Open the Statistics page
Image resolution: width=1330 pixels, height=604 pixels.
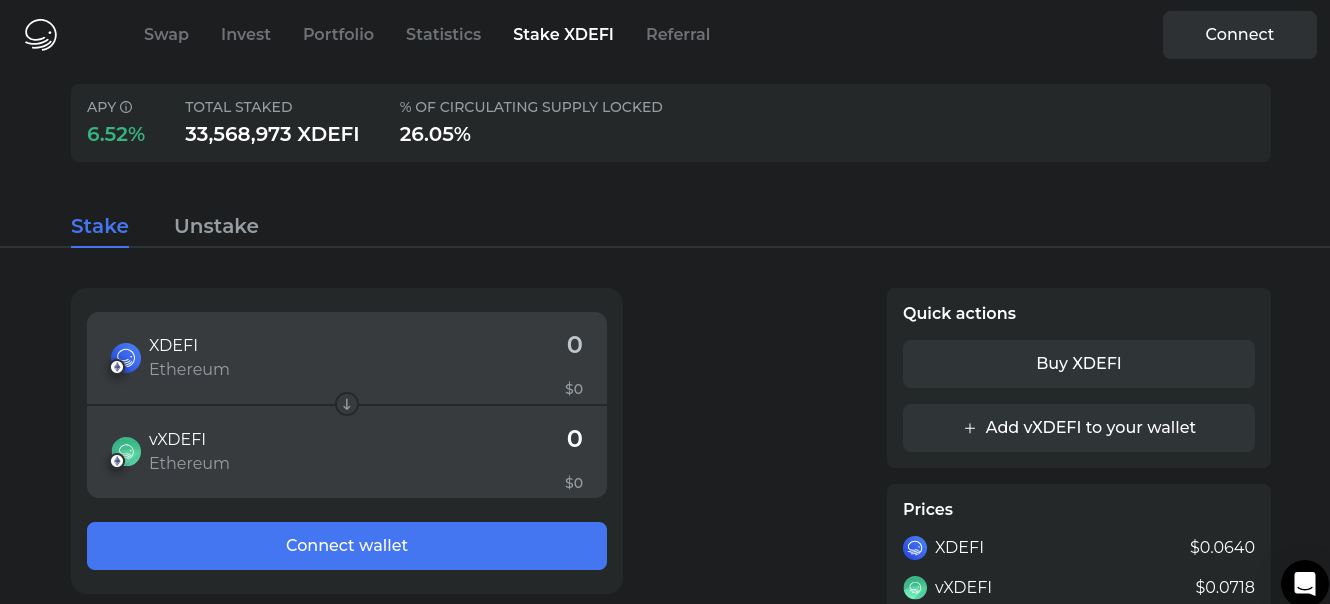tap(443, 34)
